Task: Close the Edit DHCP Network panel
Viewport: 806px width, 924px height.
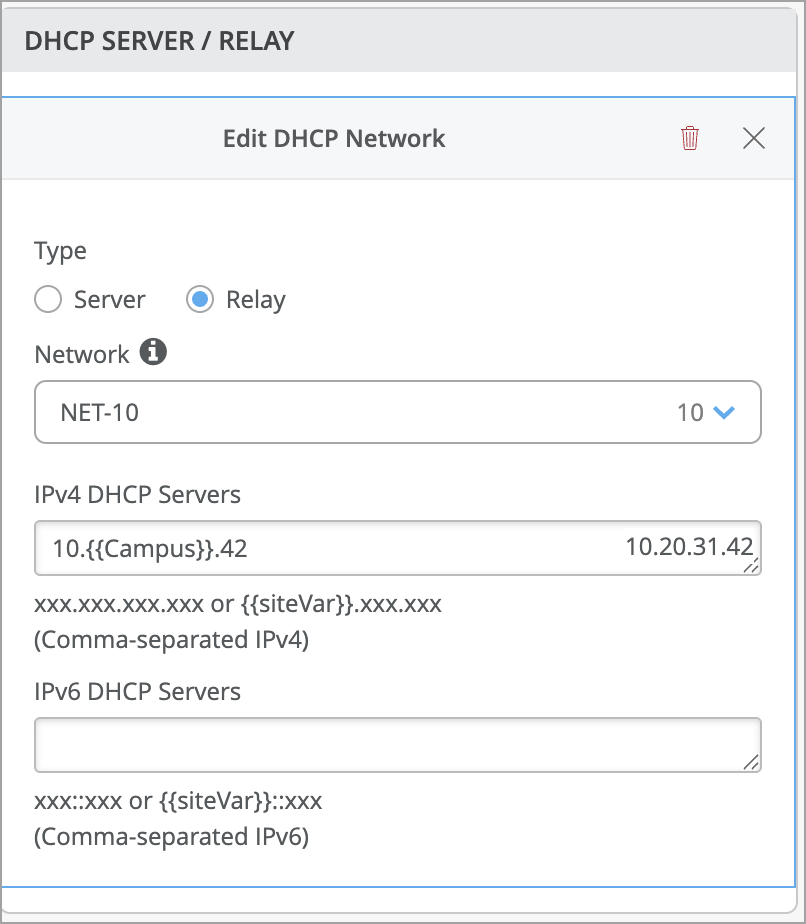Action: [754, 138]
